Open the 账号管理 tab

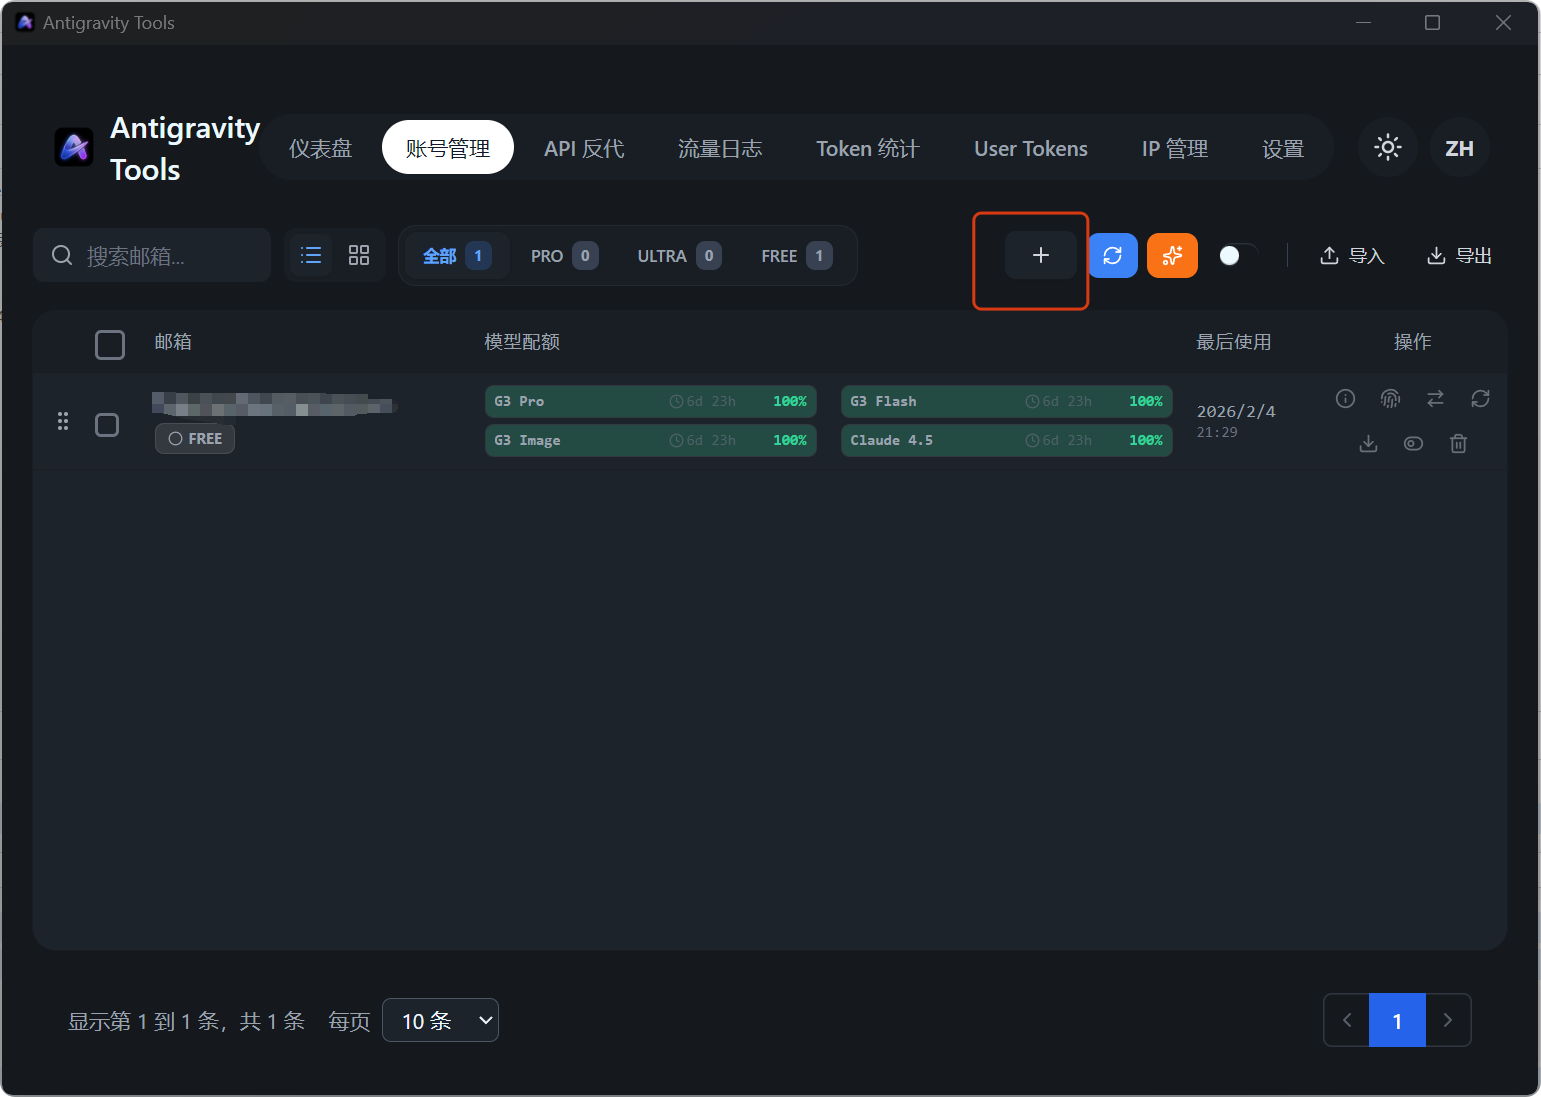pos(448,148)
